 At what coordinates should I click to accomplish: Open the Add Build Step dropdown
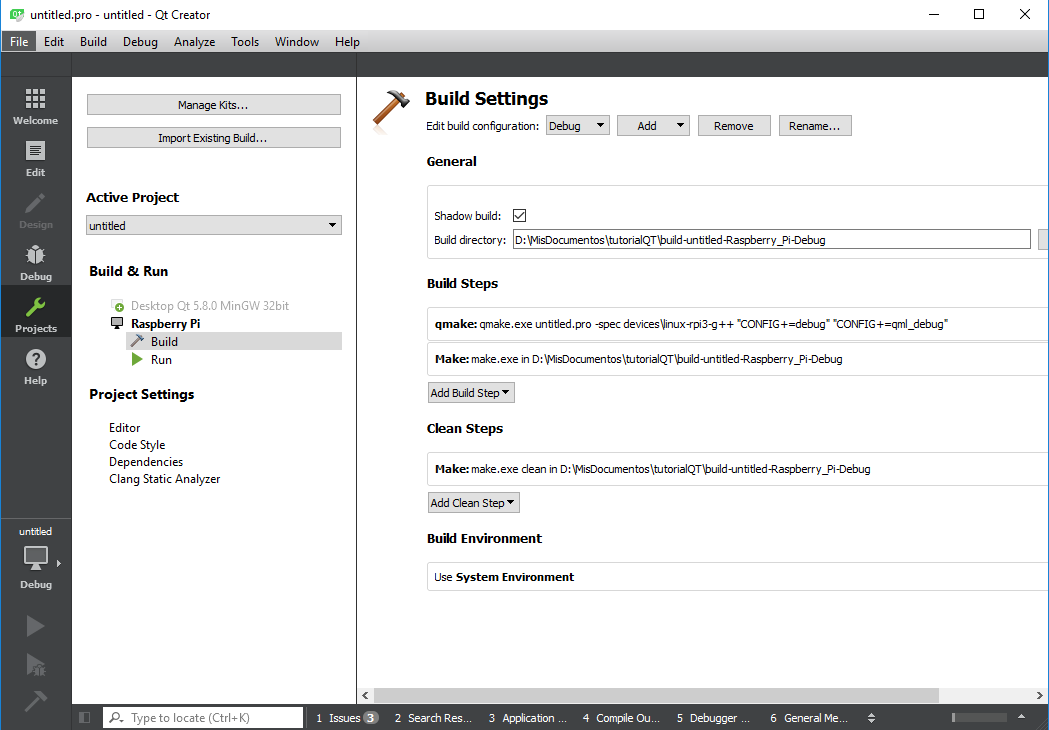pos(471,393)
